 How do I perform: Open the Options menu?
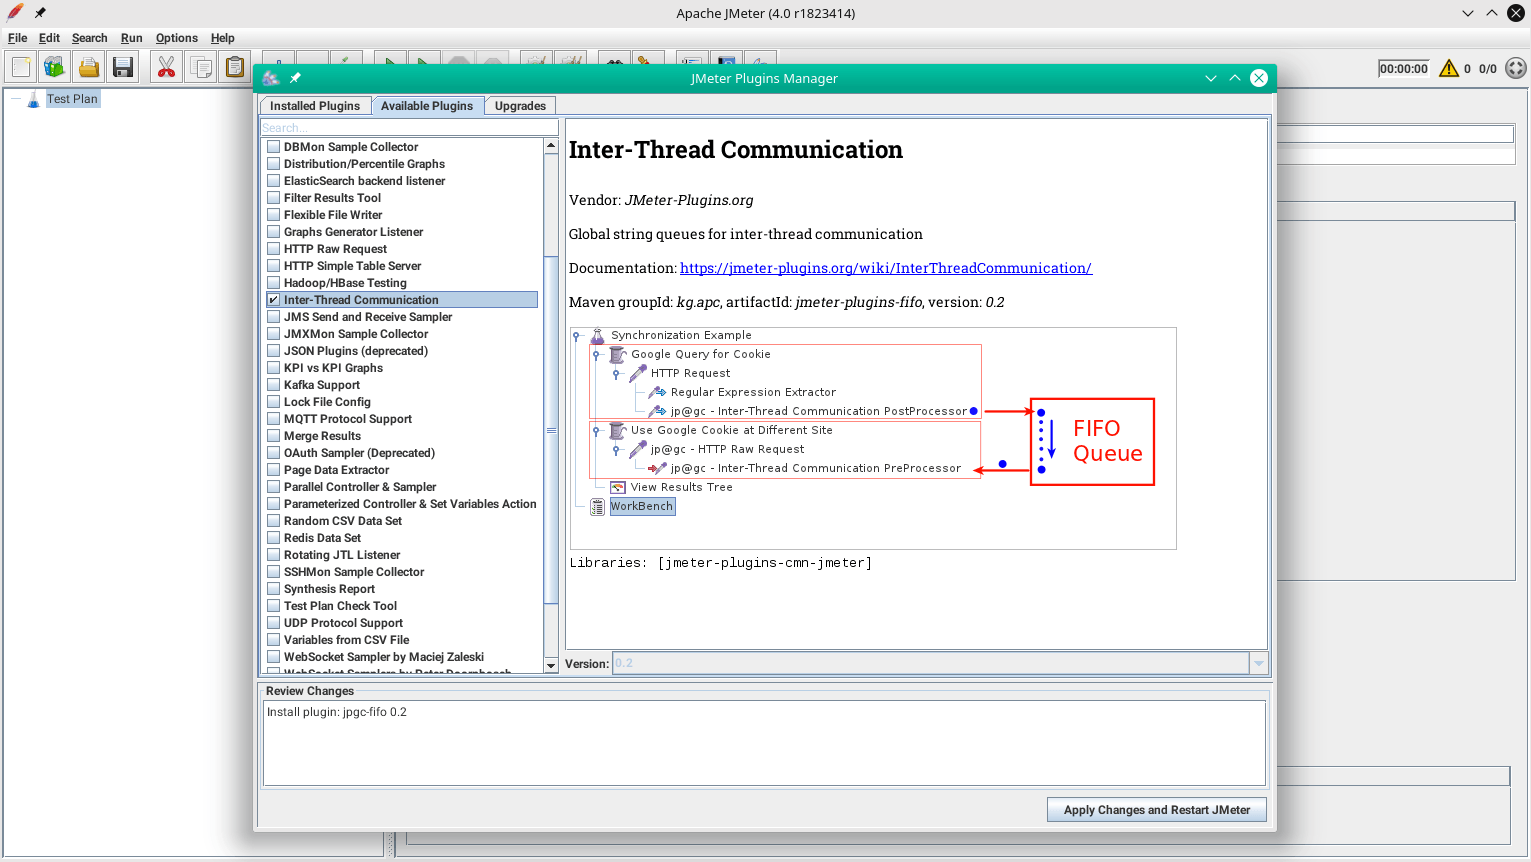(x=177, y=38)
